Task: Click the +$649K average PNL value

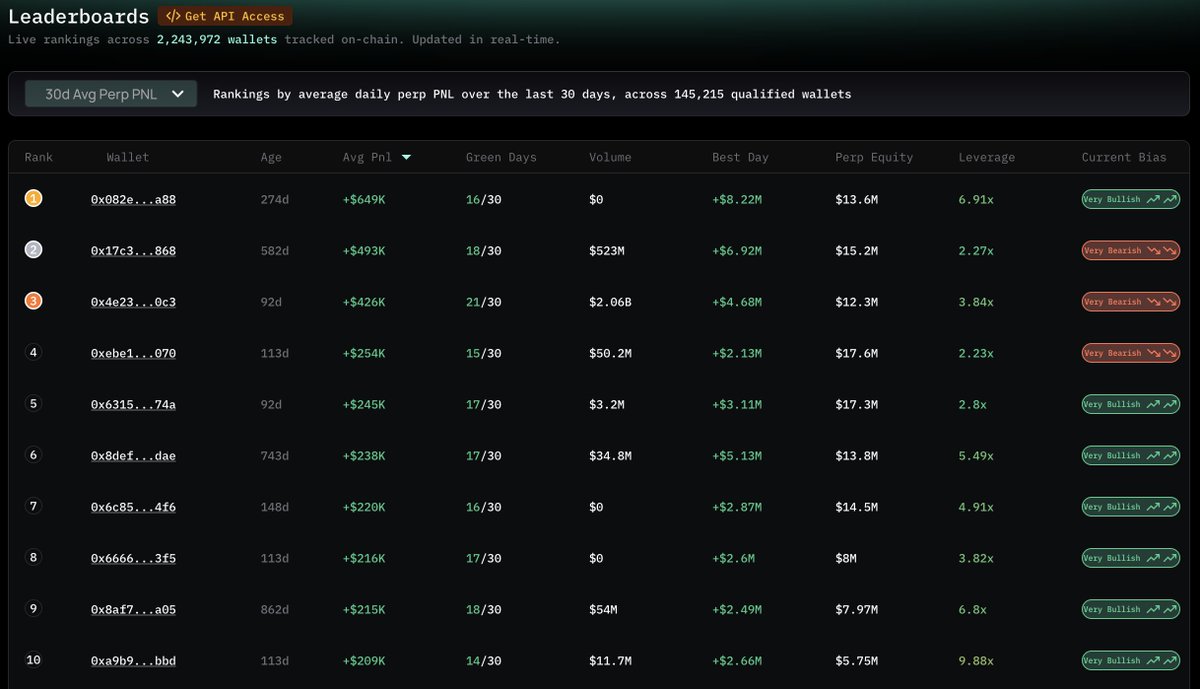Action: pos(364,200)
